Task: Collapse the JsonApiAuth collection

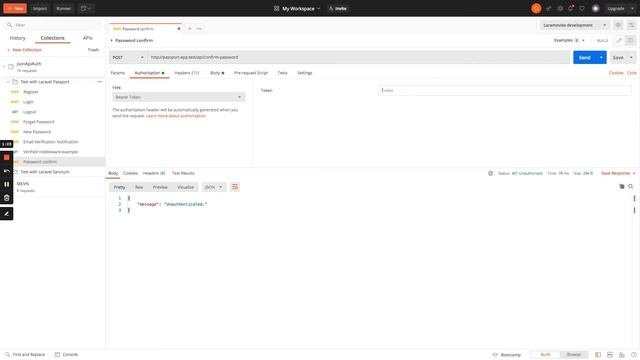Action: pos(4,67)
